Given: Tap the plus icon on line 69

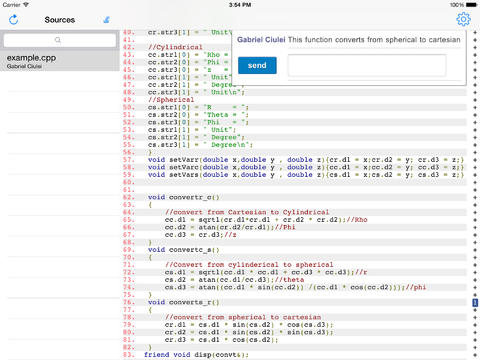Looking at the screenshot, I should pyautogui.click(x=475, y=250).
